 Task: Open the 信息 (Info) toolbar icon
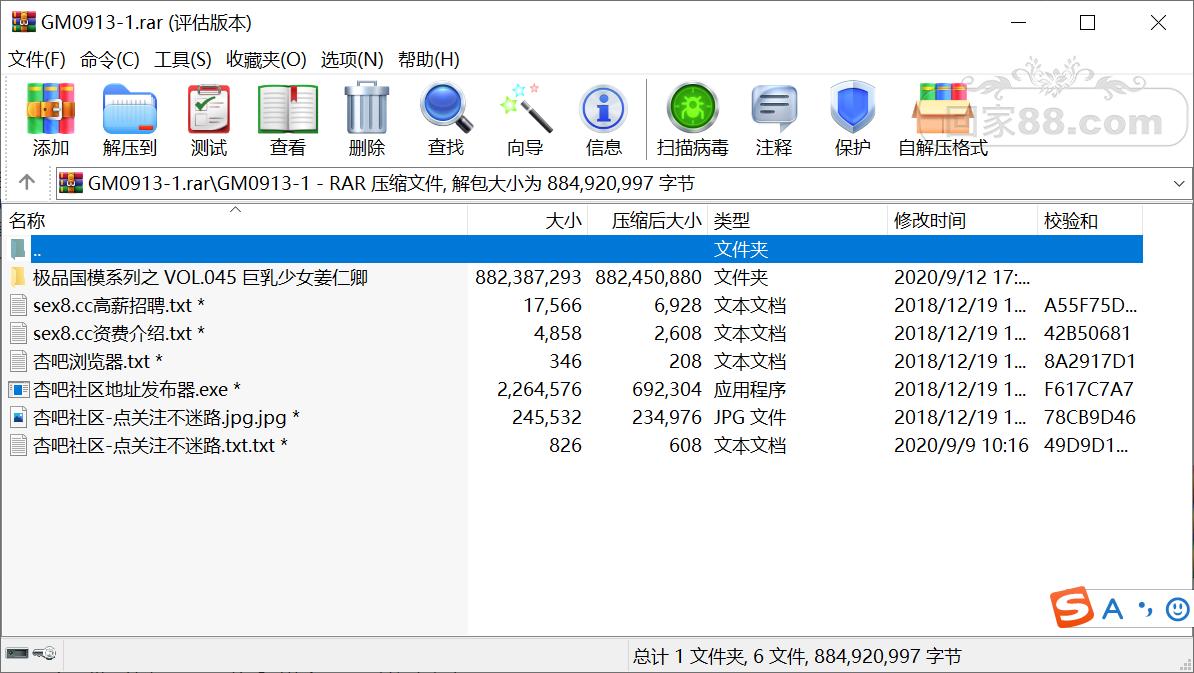604,109
